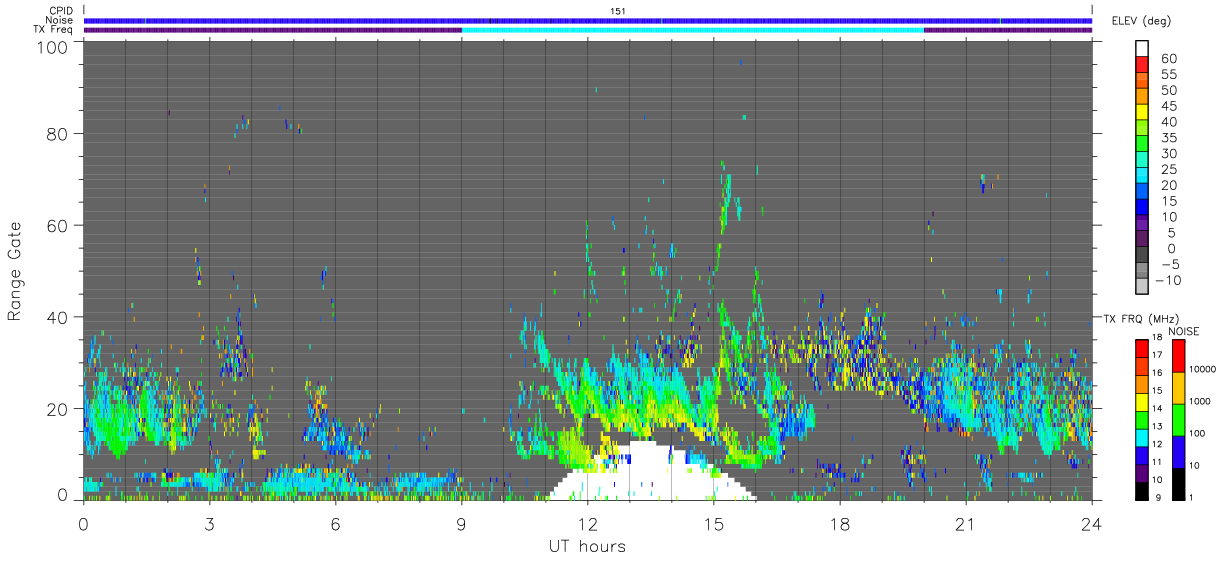Viewport: 1228px width, 567px height.
Task: Click x-axis tick label '12'
Action: tap(587, 523)
